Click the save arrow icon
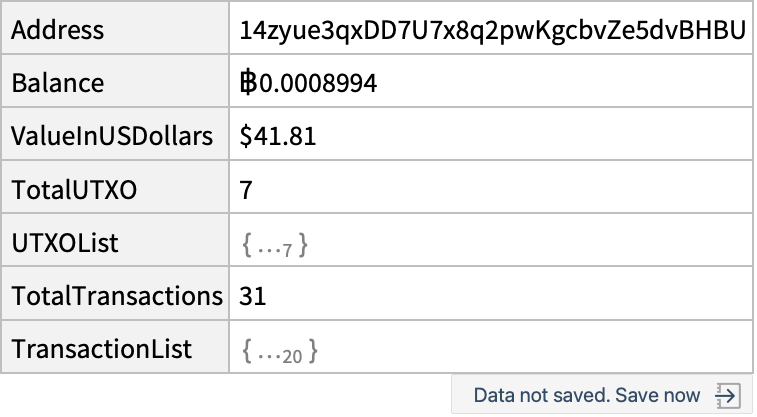 [x=728, y=395]
